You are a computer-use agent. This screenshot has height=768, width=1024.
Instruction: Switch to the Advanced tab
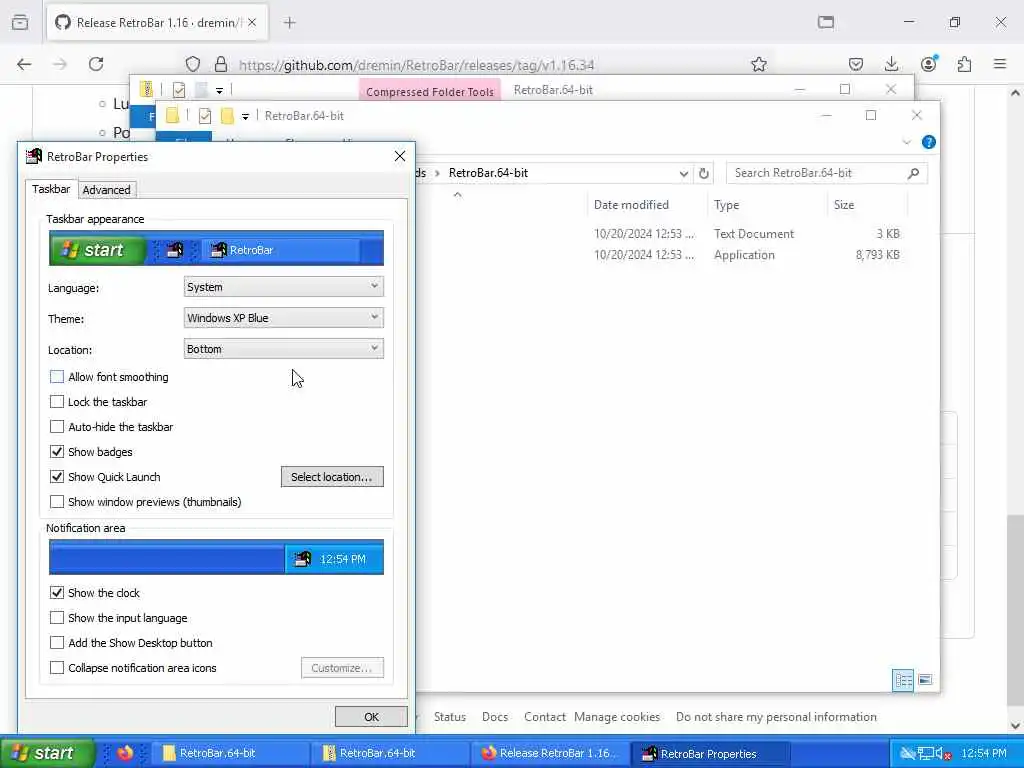pos(106,190)
